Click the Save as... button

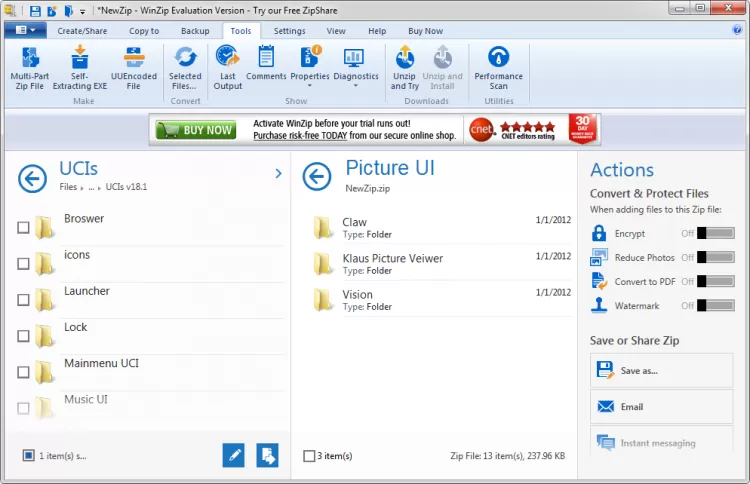pyautogui.click(x=661, y=370)
